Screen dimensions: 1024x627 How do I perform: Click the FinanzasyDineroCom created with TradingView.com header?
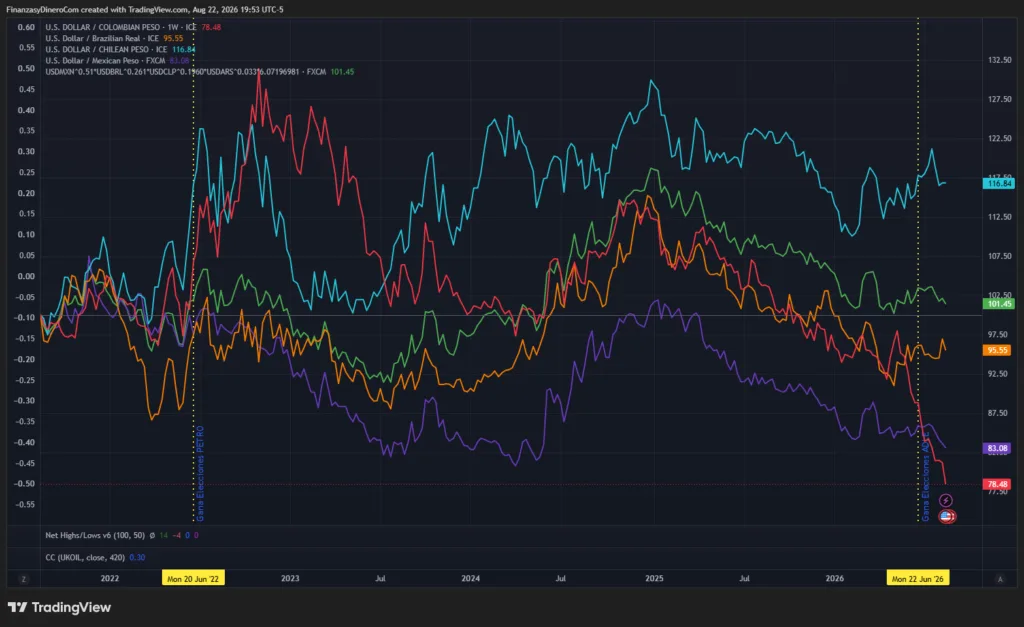(x=145, y=10)
